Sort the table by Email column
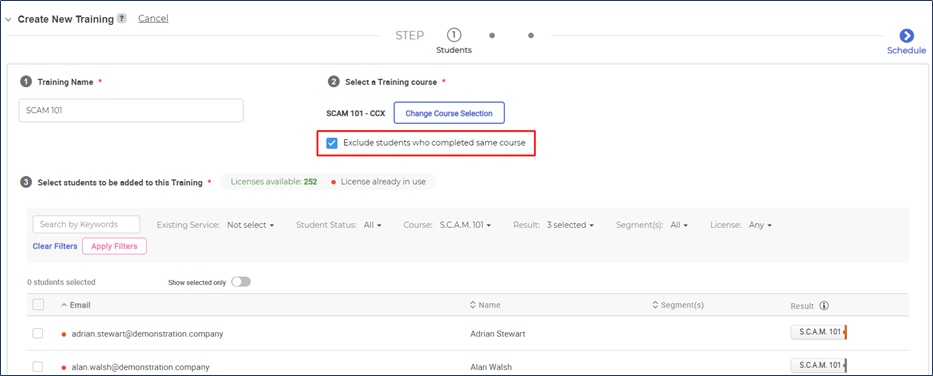 76,305
